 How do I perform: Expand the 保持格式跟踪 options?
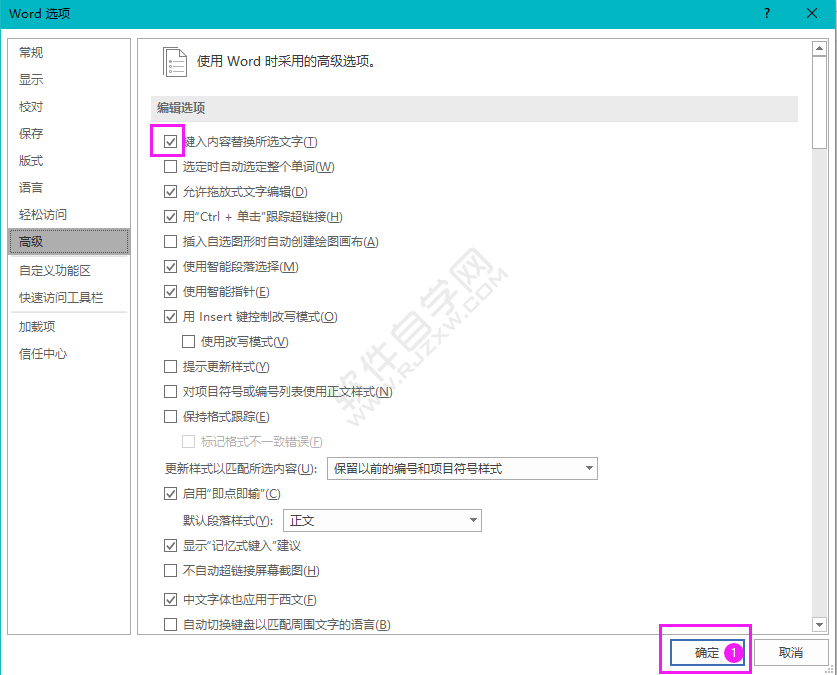coord(170,416)
